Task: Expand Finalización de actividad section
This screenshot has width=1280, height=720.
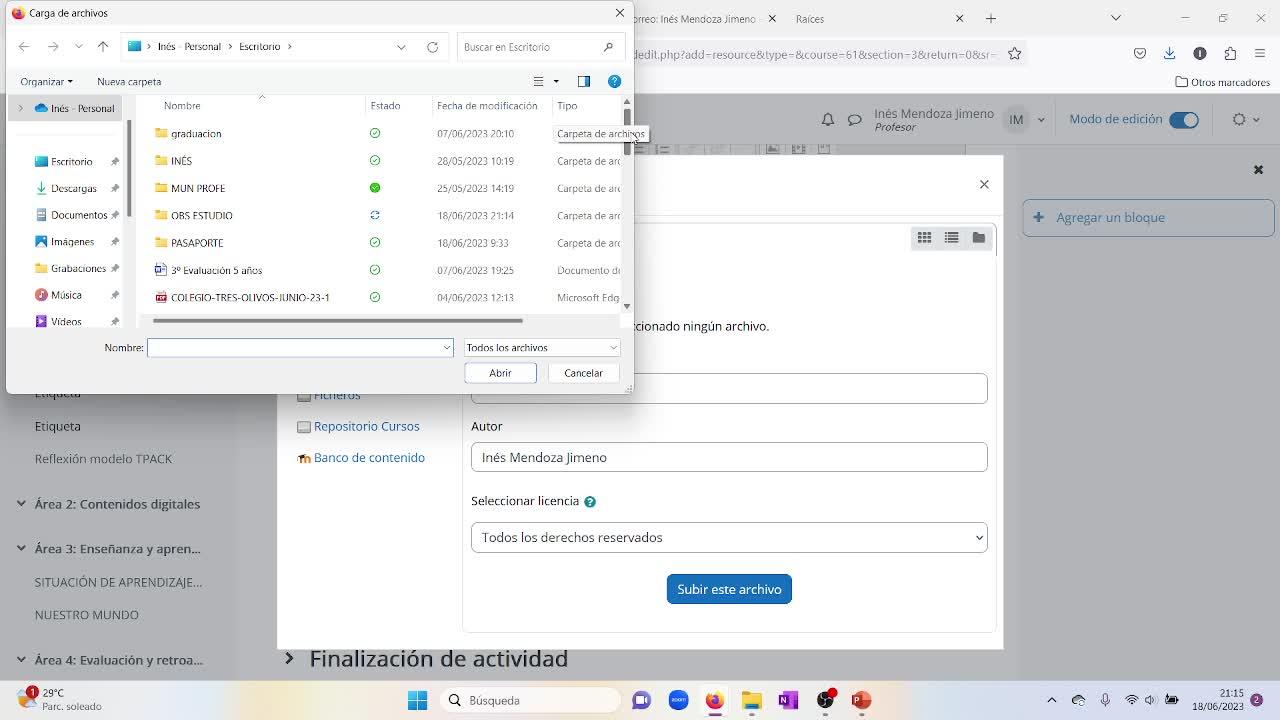Action: coord(290,658)
